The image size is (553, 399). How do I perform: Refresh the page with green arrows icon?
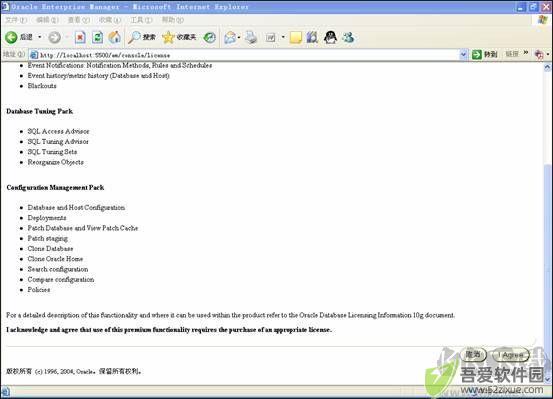tap(98, 37)
